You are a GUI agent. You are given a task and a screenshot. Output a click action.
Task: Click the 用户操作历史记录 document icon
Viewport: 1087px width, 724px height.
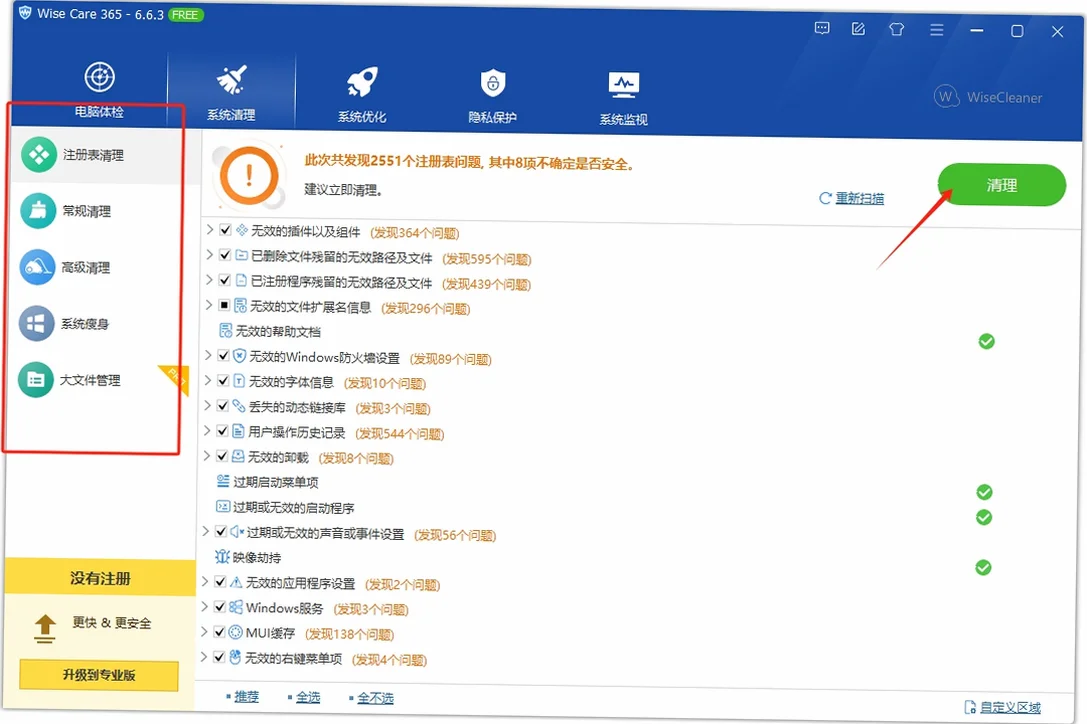click(238, 431)
